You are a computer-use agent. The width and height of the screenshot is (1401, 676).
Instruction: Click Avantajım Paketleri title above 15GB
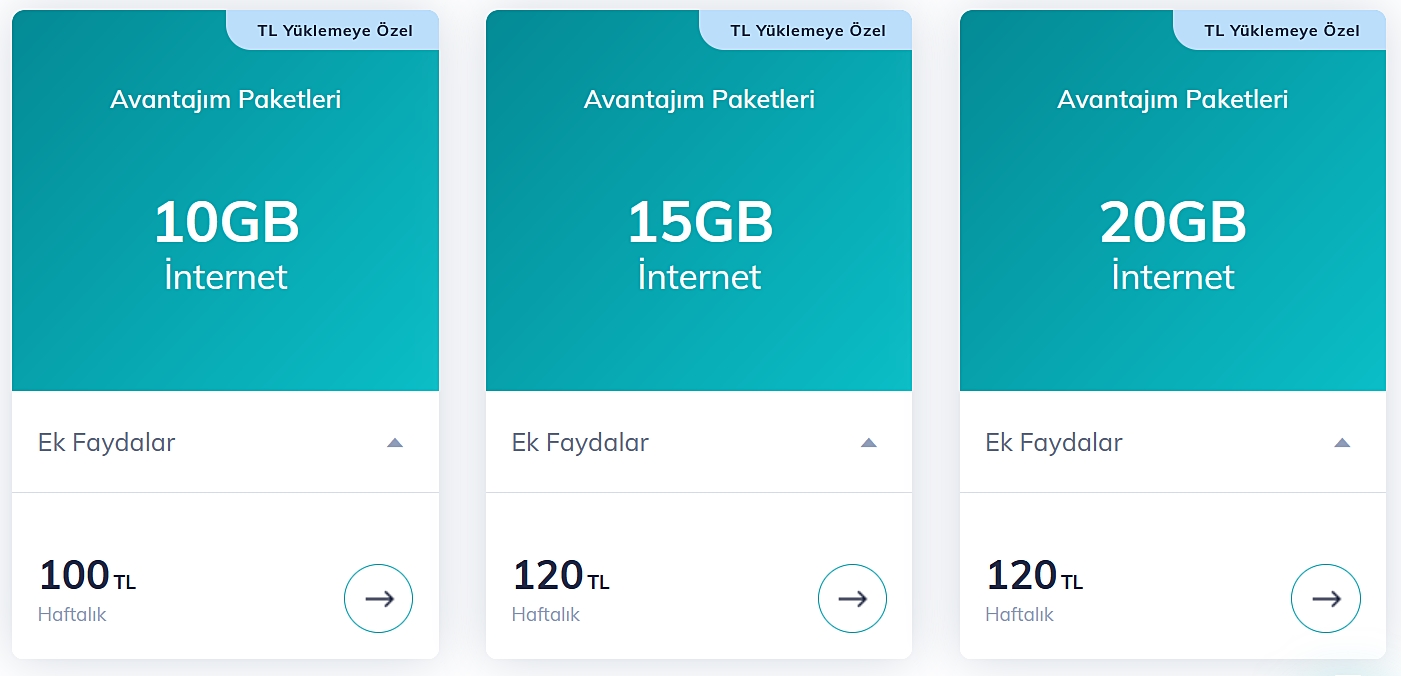[700, 100]
